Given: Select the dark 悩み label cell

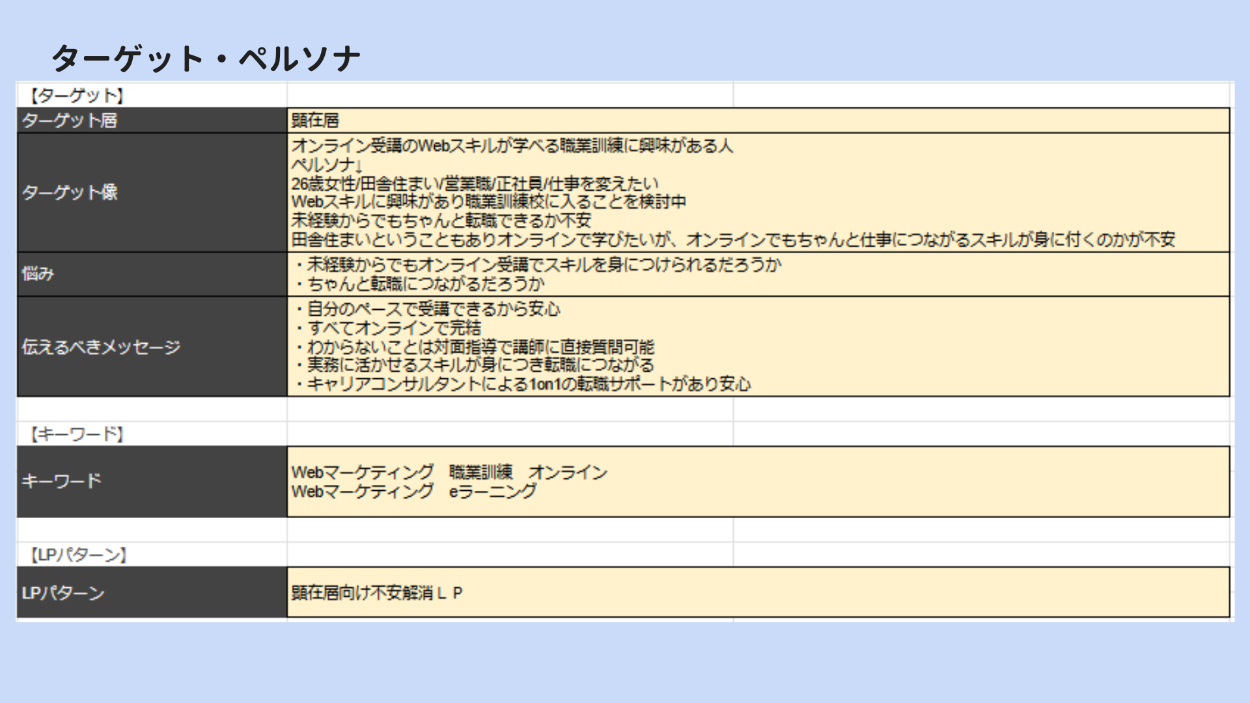Looking at the screenshot, I should pyautogui.click(x=152, y=274).
